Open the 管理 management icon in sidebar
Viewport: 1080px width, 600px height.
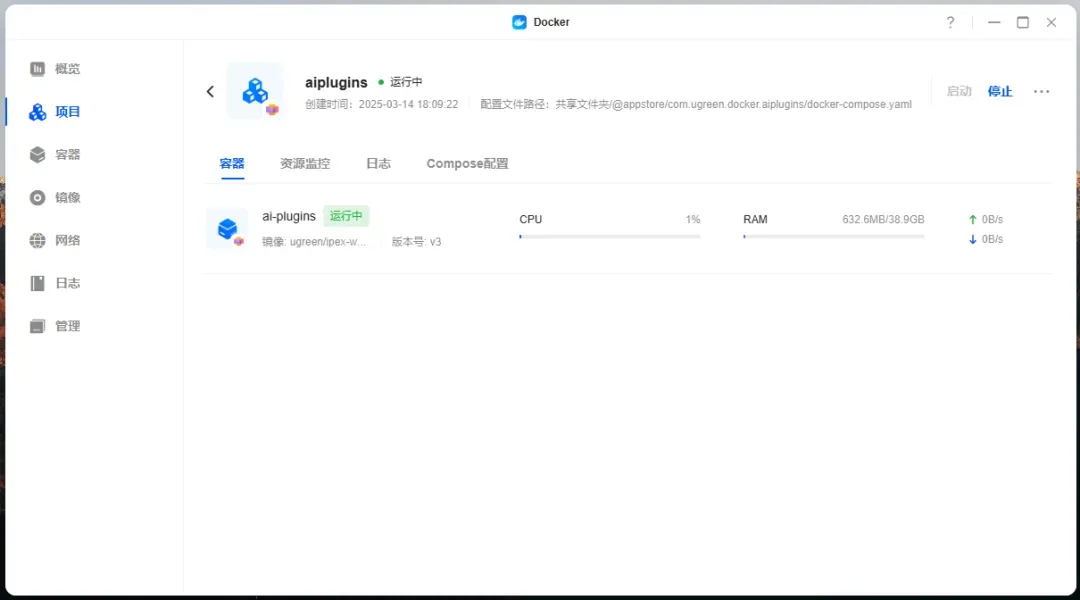(37, 327)
